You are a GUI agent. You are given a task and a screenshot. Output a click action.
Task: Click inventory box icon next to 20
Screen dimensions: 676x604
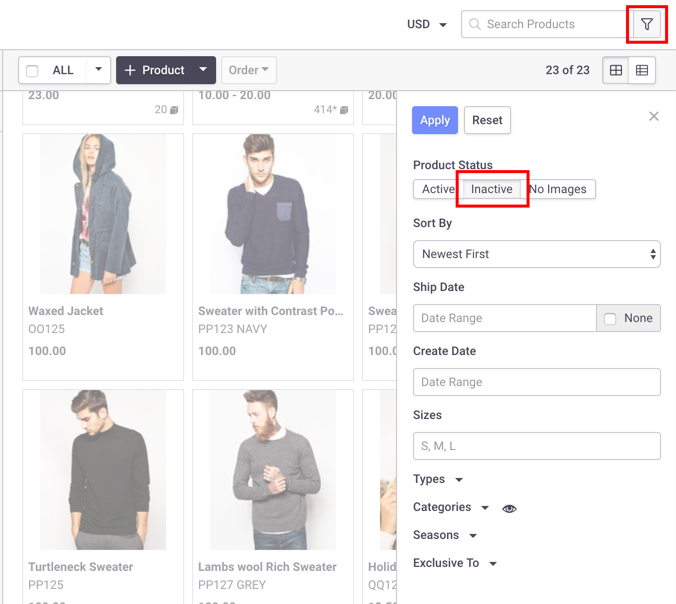point(174,110)
